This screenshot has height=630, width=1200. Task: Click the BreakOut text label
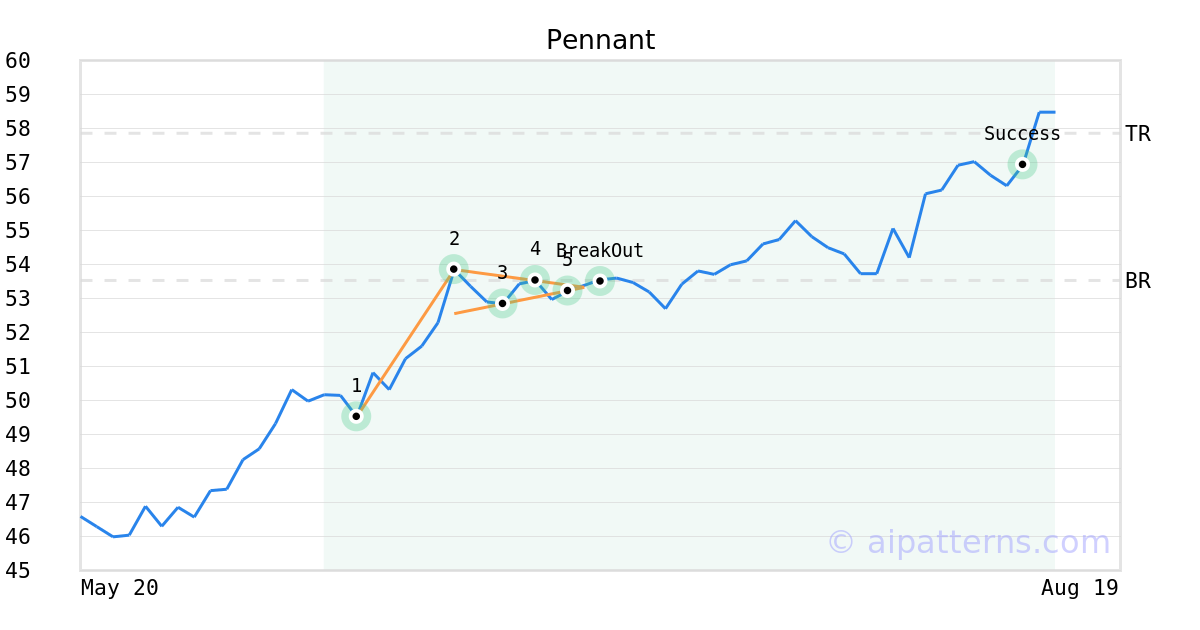tap(600, 251)
